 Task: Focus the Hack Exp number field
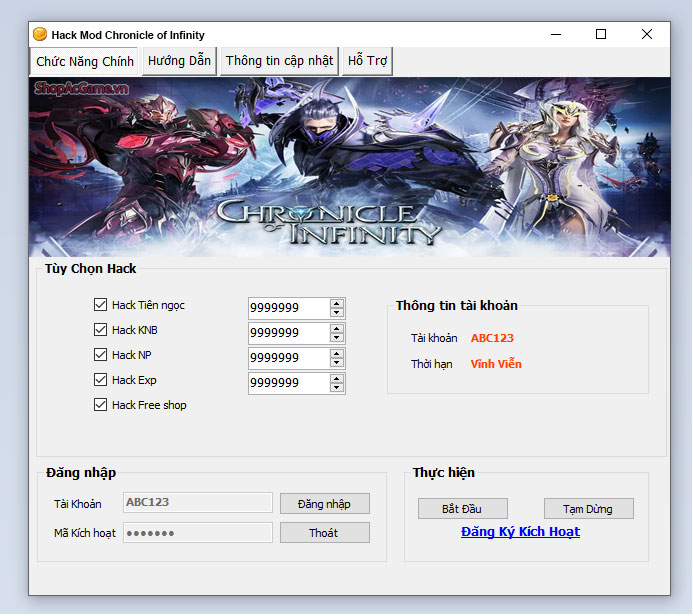point(289,383)
